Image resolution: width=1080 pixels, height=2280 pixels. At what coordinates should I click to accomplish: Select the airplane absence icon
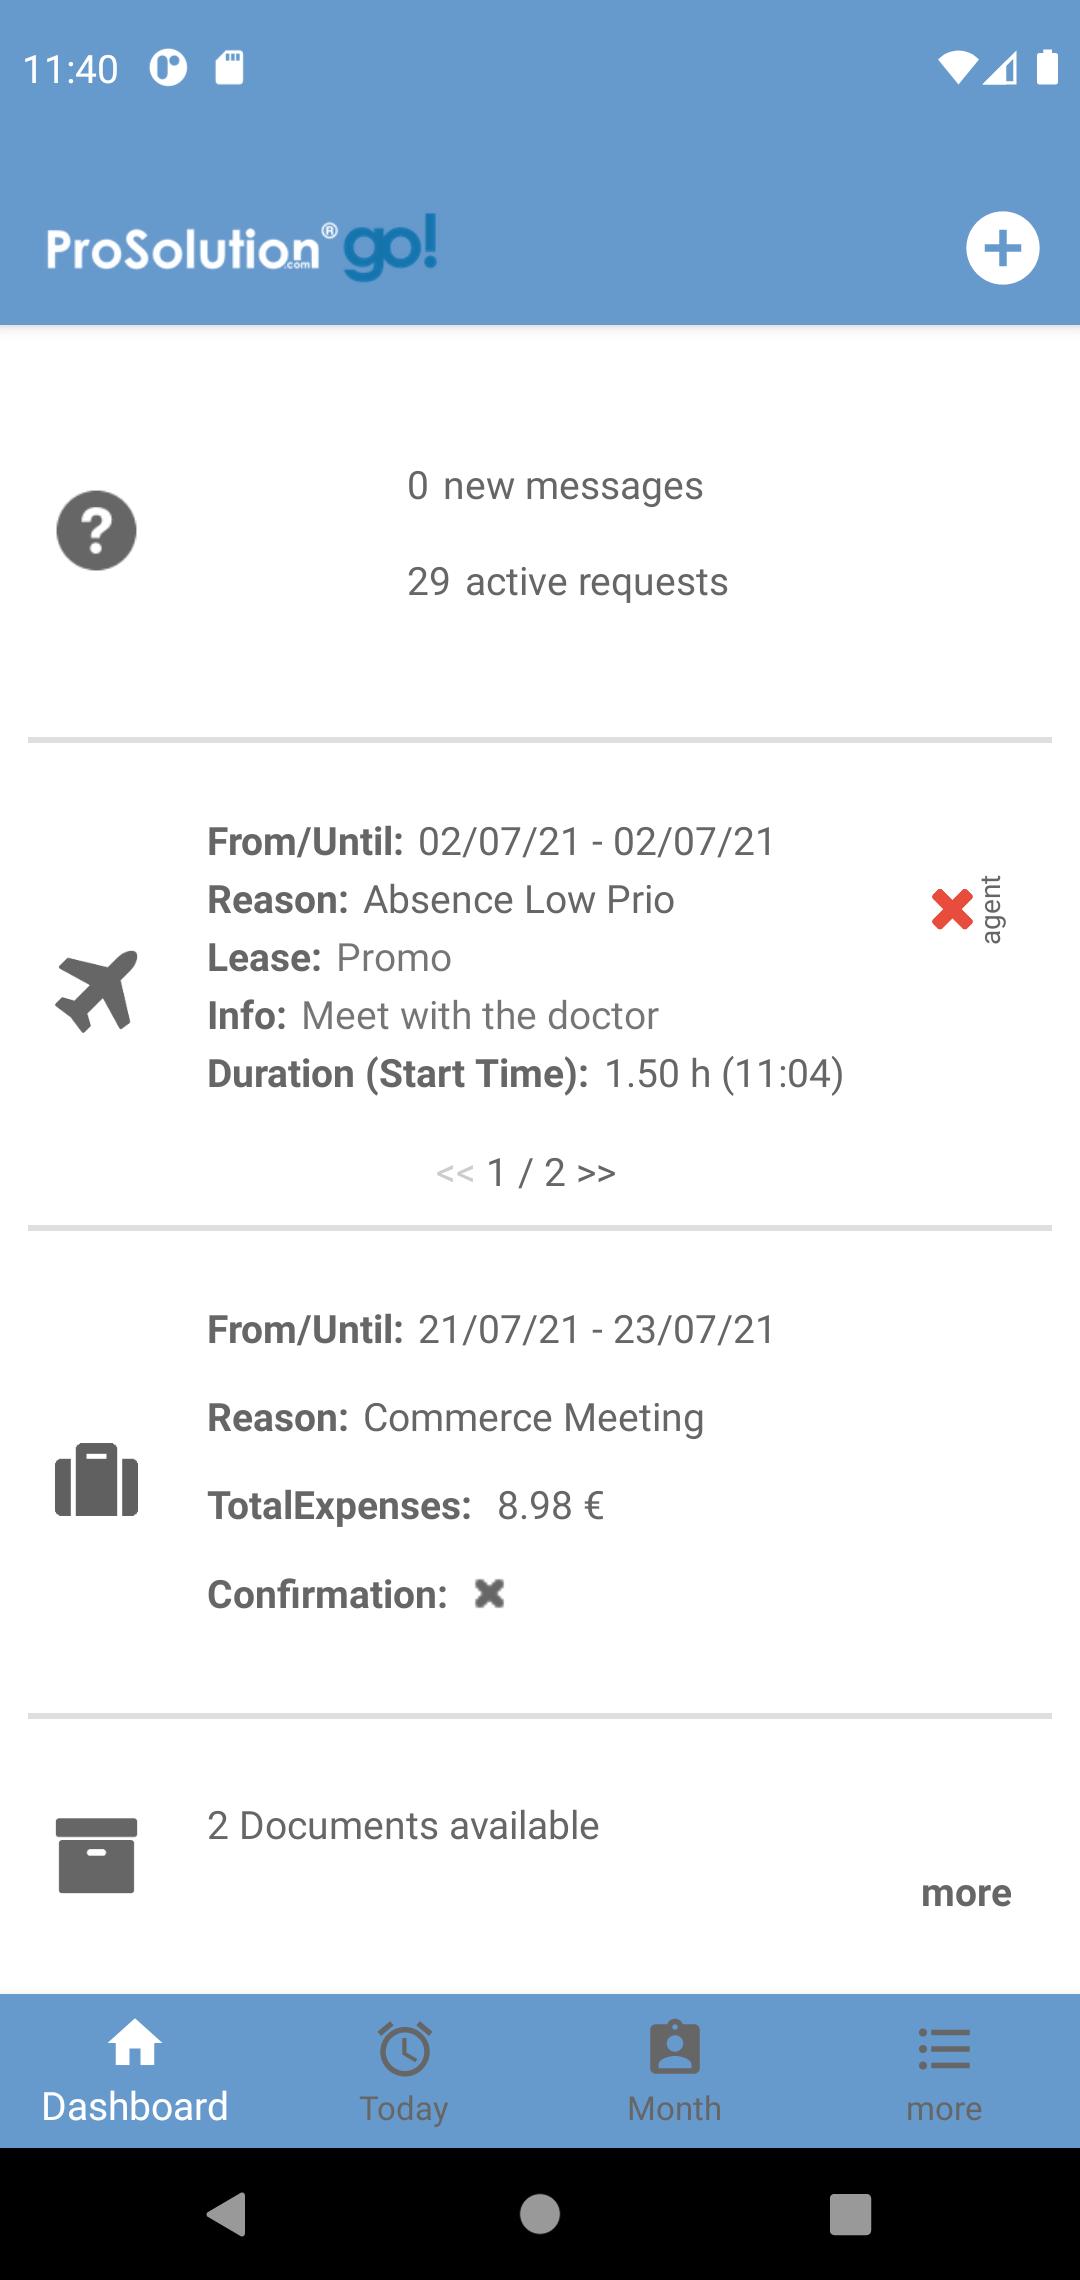96,991
